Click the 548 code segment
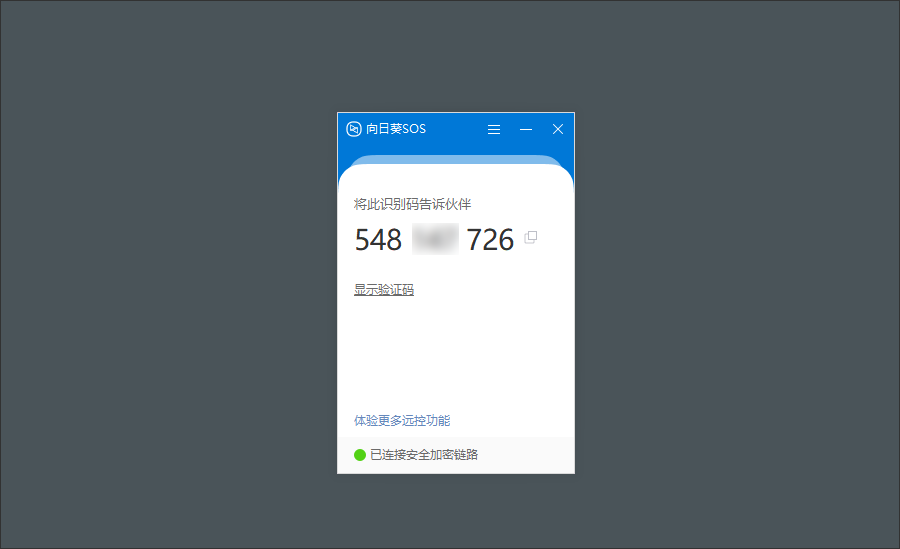 [378, 239]
